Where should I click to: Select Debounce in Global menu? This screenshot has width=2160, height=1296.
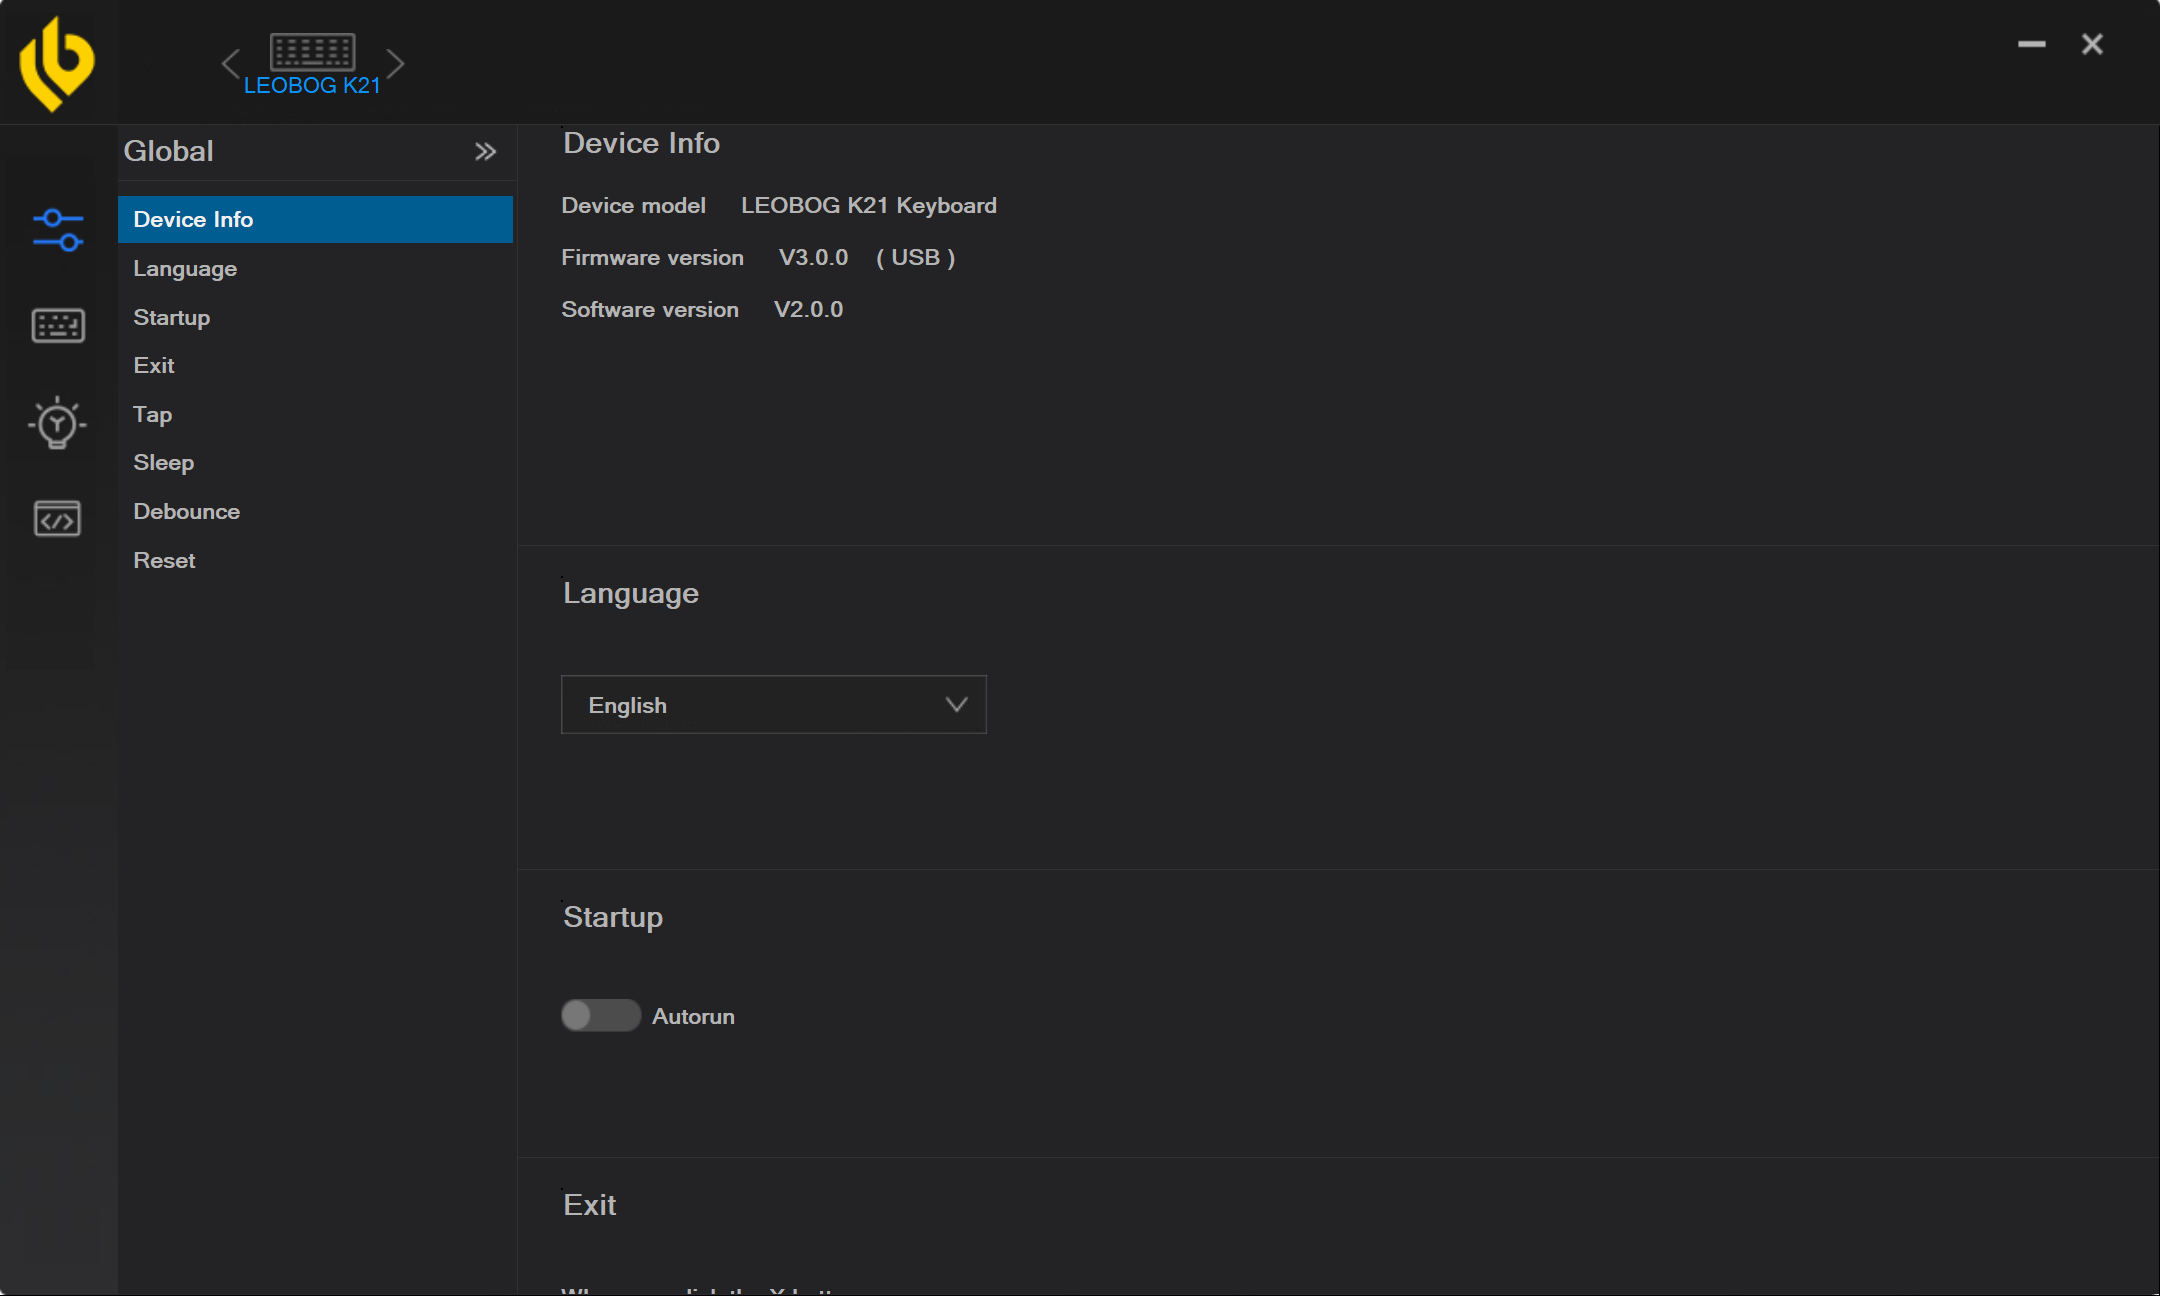click(x=315, y=511)
